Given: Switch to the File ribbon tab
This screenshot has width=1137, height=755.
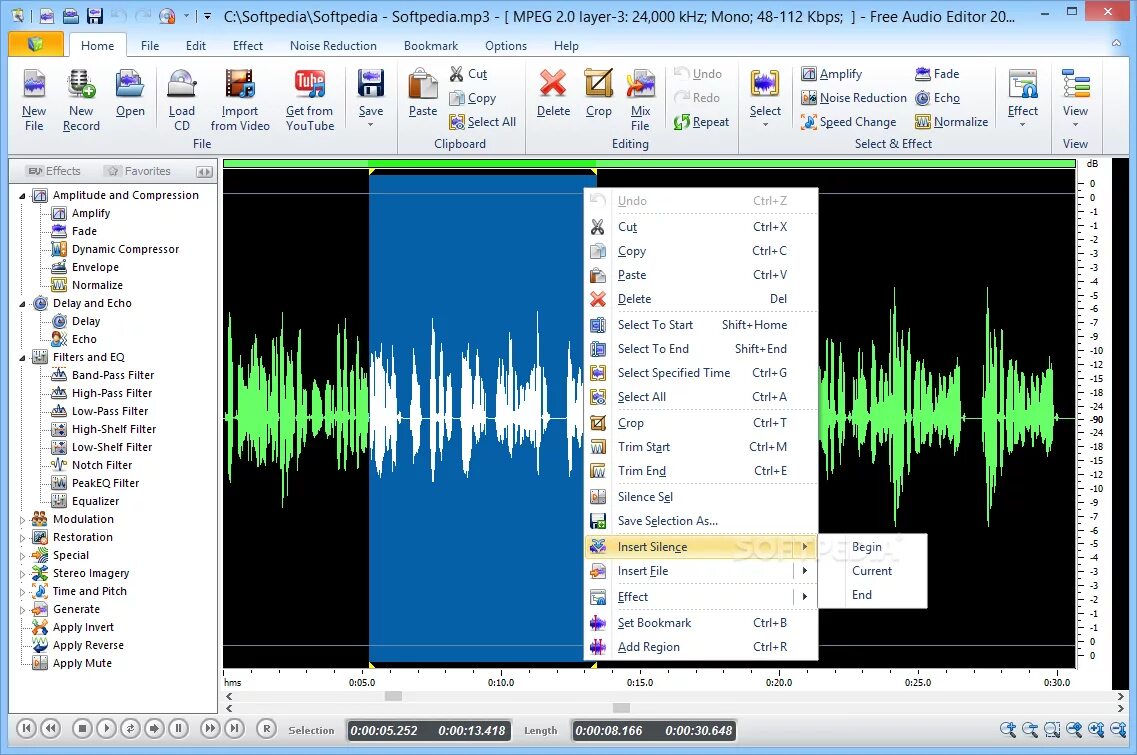Looking at the screenshot, I should click(150, 46).
